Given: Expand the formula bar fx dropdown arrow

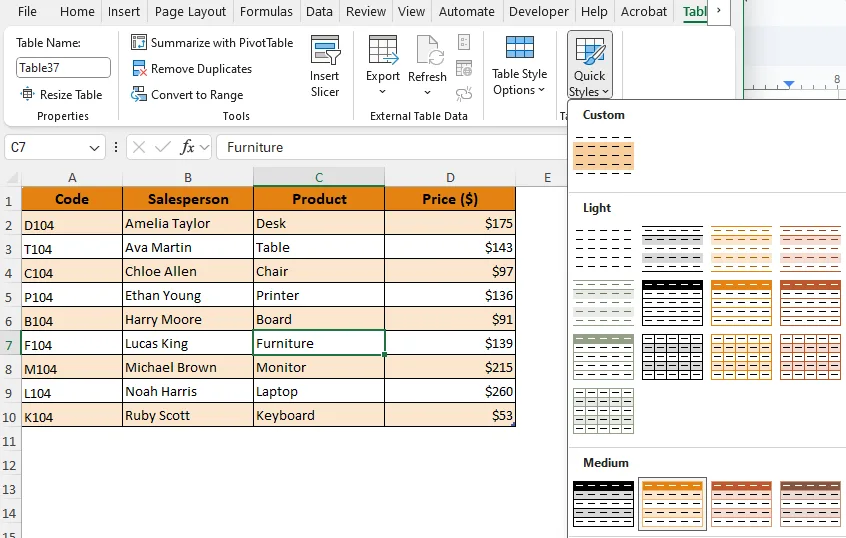Looking at the screenshot, I should (204, 147).
